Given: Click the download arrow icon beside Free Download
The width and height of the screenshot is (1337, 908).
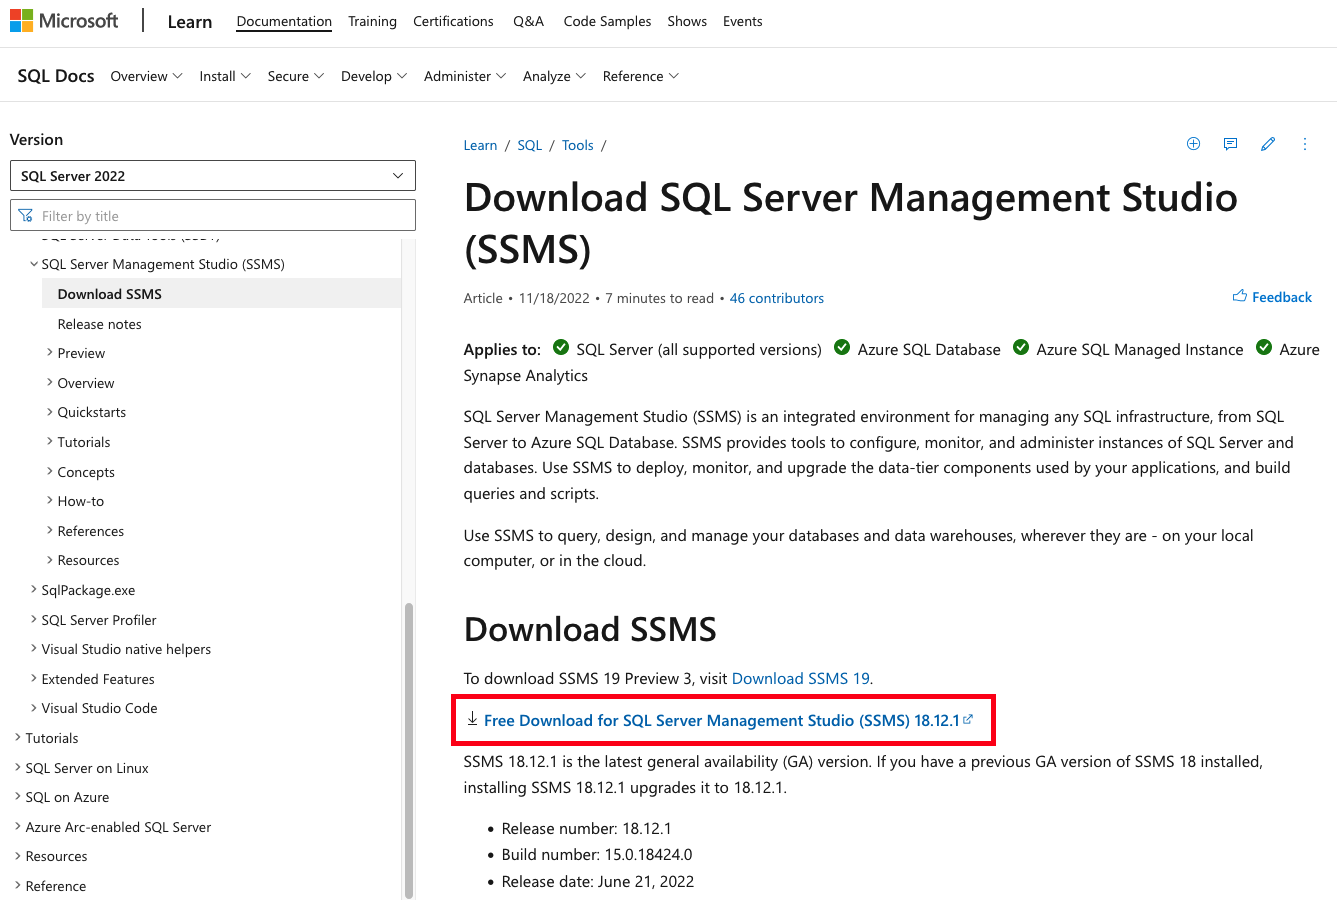Looking at the screenshot, I should [472, 719].
